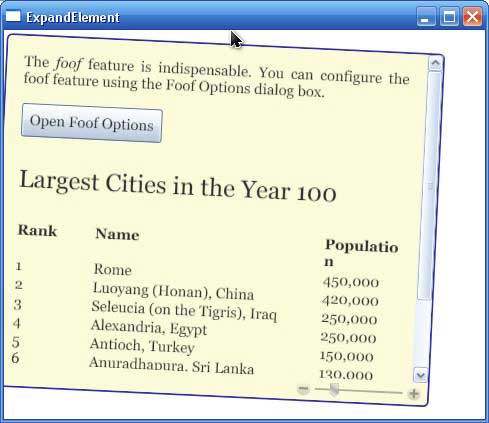489x423 pixels.
Task: Click the zoom in plus icon
Action: pos(413,394)
